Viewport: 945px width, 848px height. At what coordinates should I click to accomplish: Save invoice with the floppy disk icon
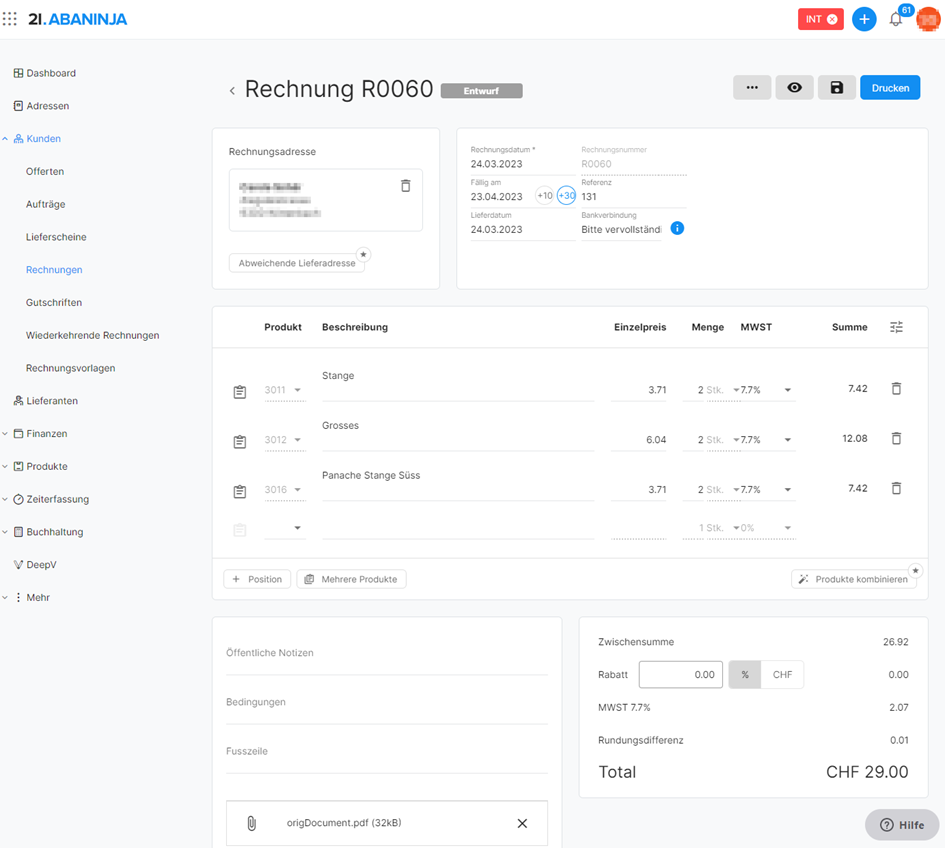837,88
